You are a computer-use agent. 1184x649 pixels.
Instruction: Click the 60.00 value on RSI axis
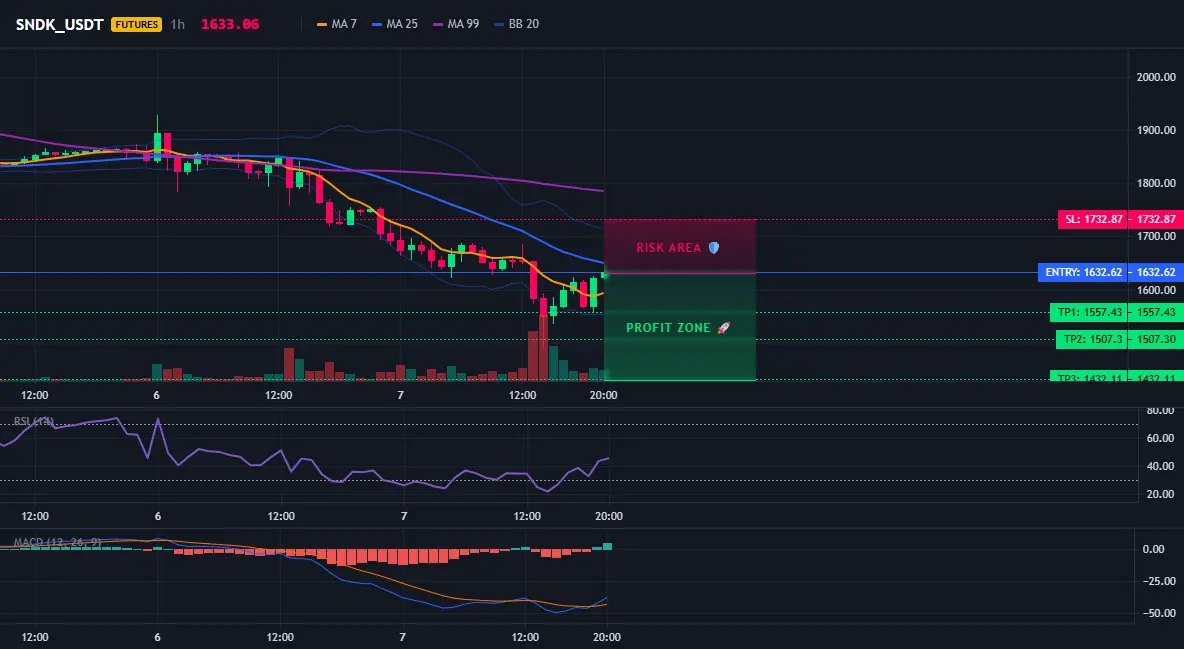(1160, 438)
